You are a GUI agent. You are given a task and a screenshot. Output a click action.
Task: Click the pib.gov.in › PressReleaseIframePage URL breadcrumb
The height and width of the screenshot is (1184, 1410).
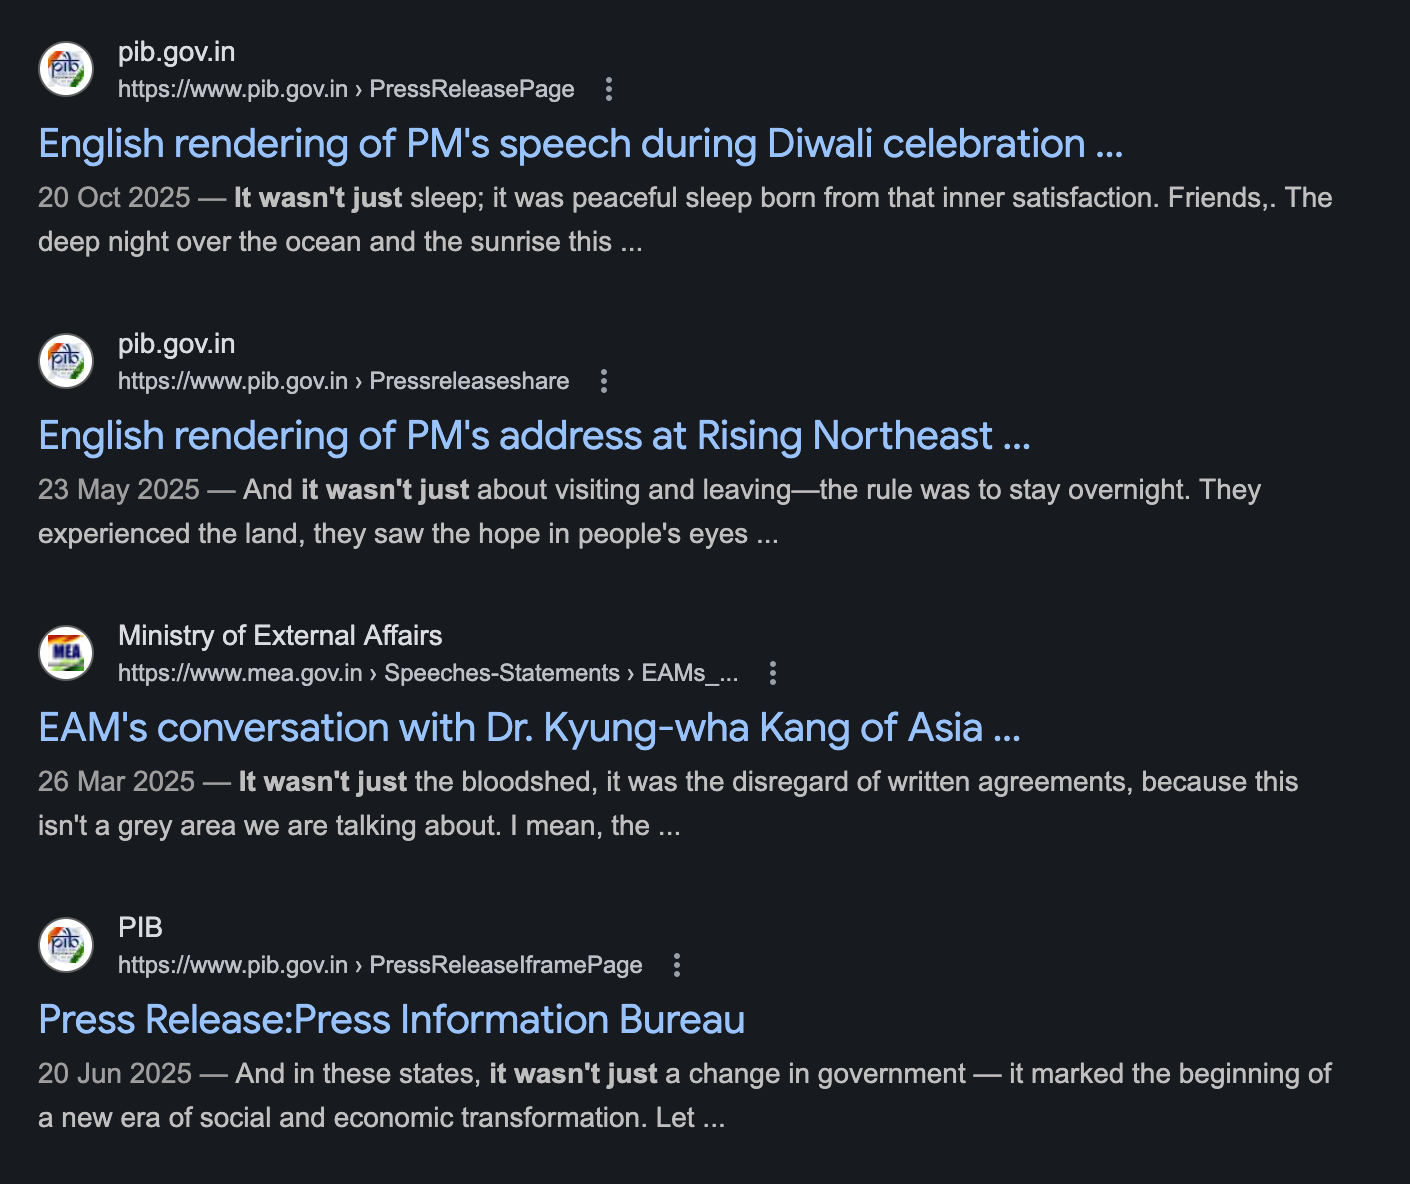point(380,965)
